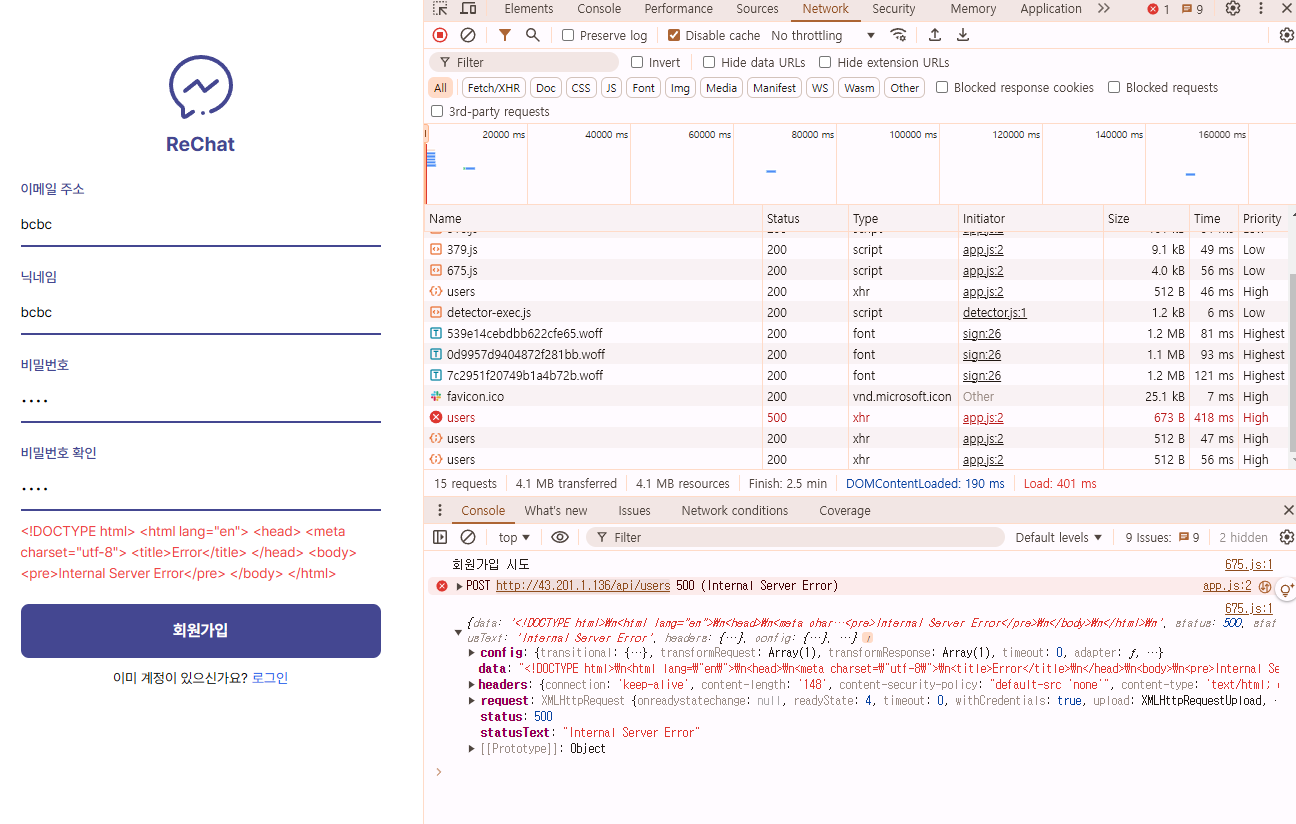Viewport: 1296px width, 824px height.
Task: Import HAR file upload icon
Action: point(935,35)
